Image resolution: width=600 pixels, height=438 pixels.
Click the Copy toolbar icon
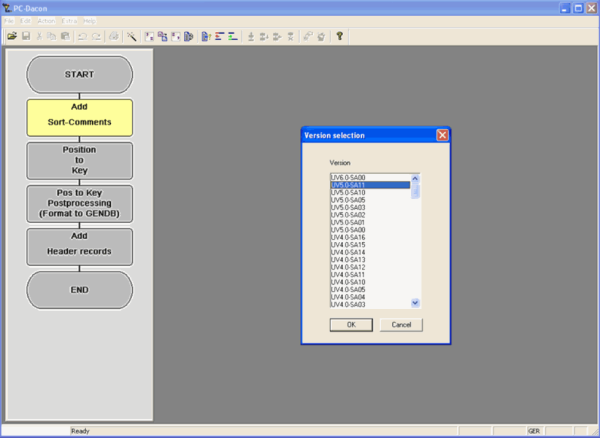pyautogui.click(x=52, y=36)
